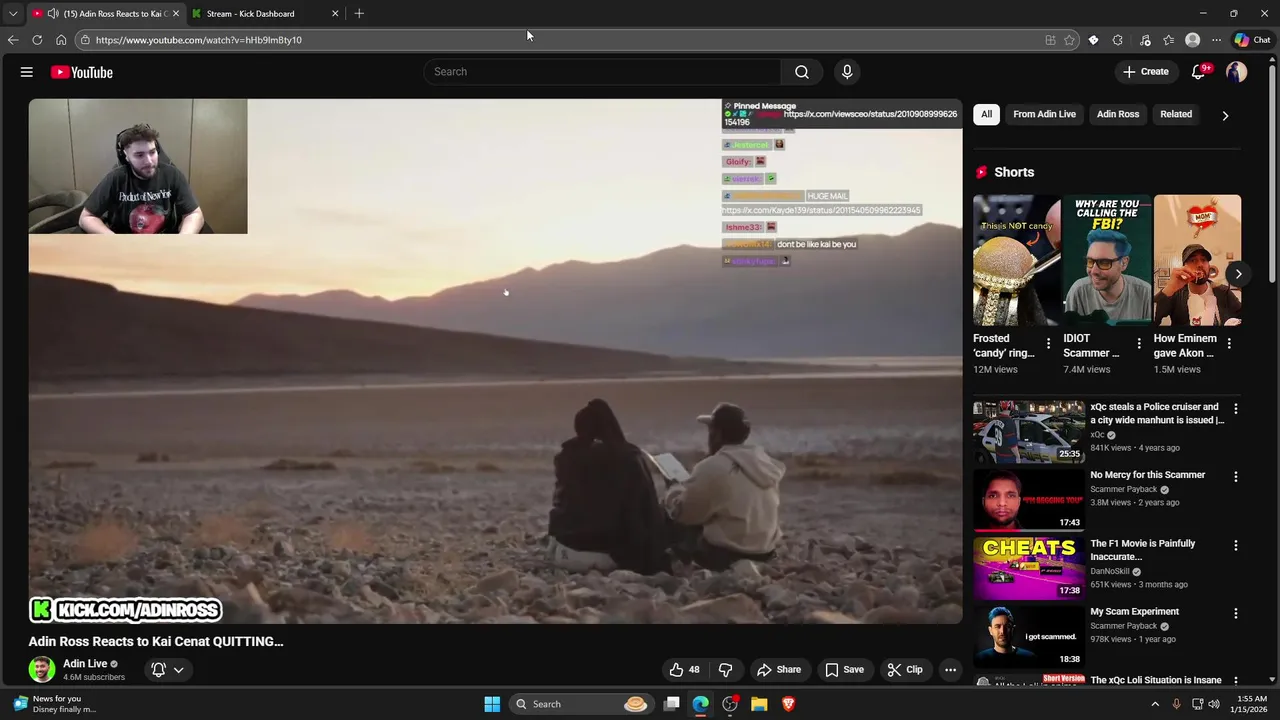
Task: Open browser profile icon
Action: pyautogui.click(x=1192, y=40)
